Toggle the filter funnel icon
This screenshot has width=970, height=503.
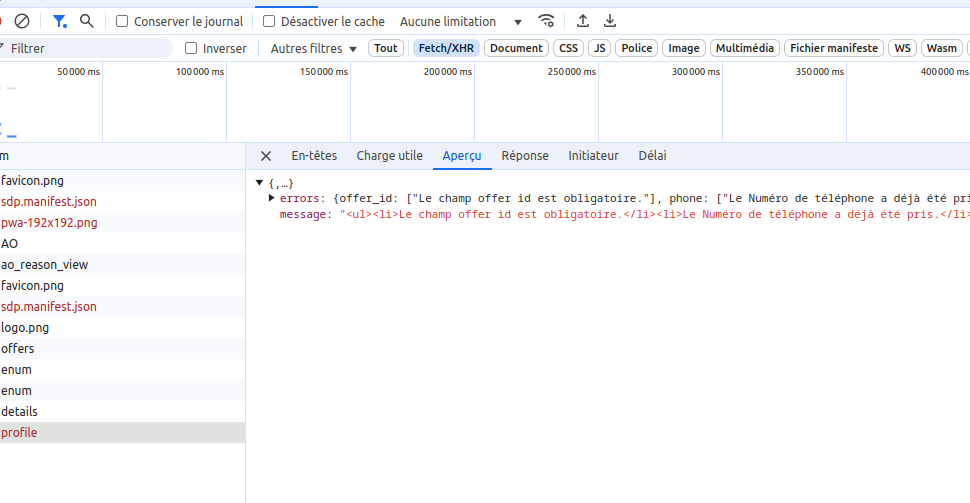[59, 21]
